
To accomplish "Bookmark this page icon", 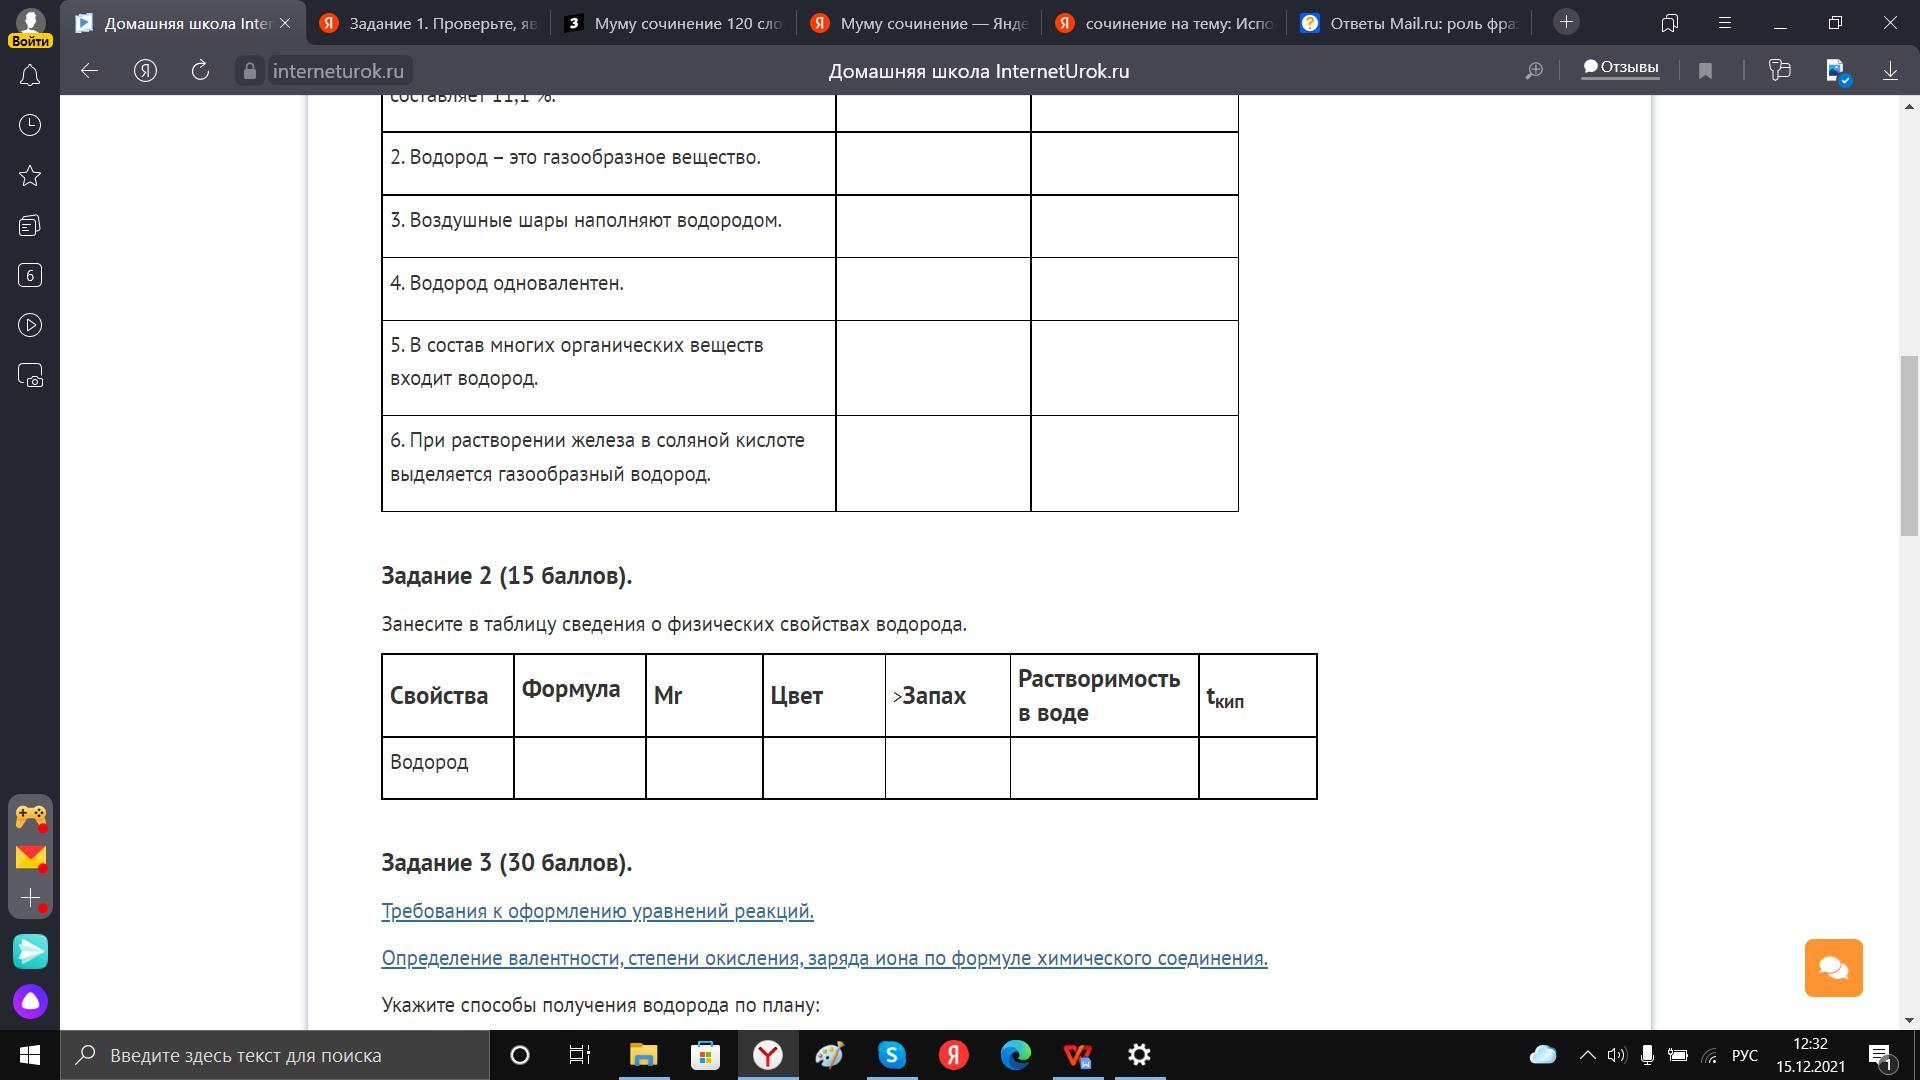I will click(1706, 70).
